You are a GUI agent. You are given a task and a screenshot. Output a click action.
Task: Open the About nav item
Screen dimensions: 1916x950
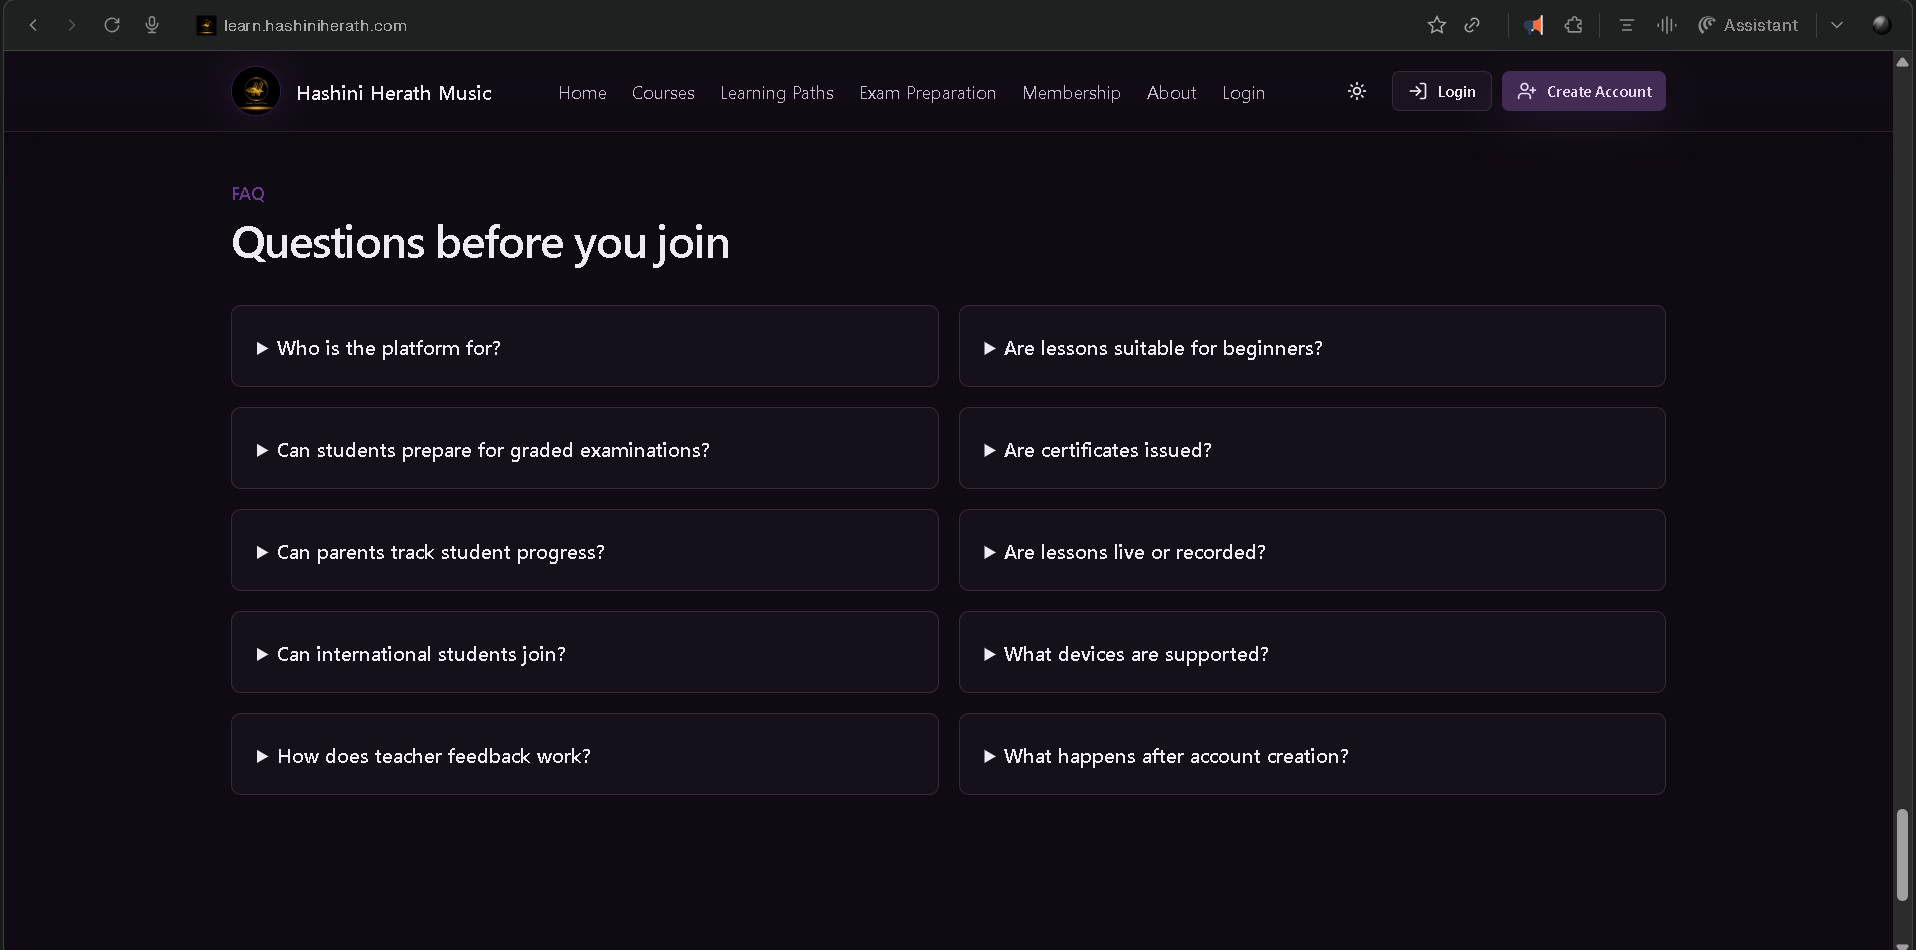[1171, 92]
